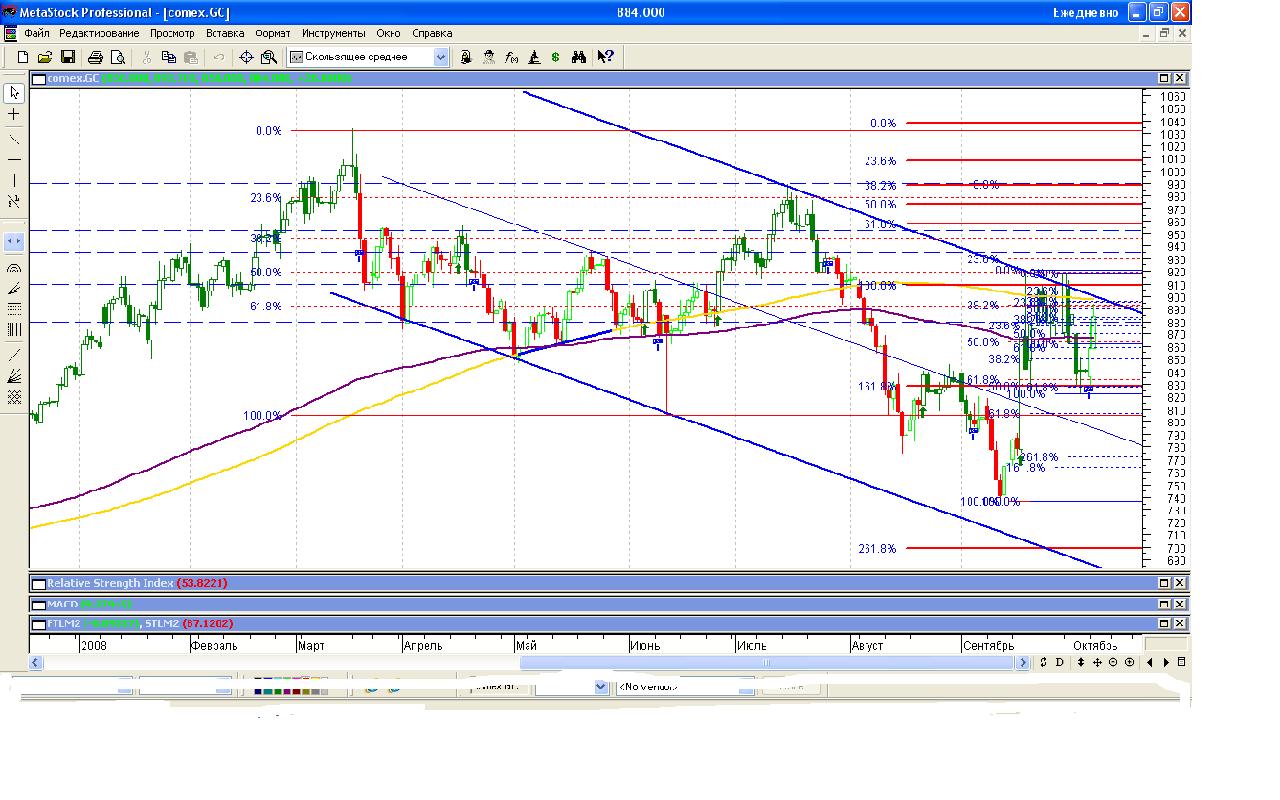Activate the zoom magnifier tool
Screen dimensions: 1280x800
268,57
